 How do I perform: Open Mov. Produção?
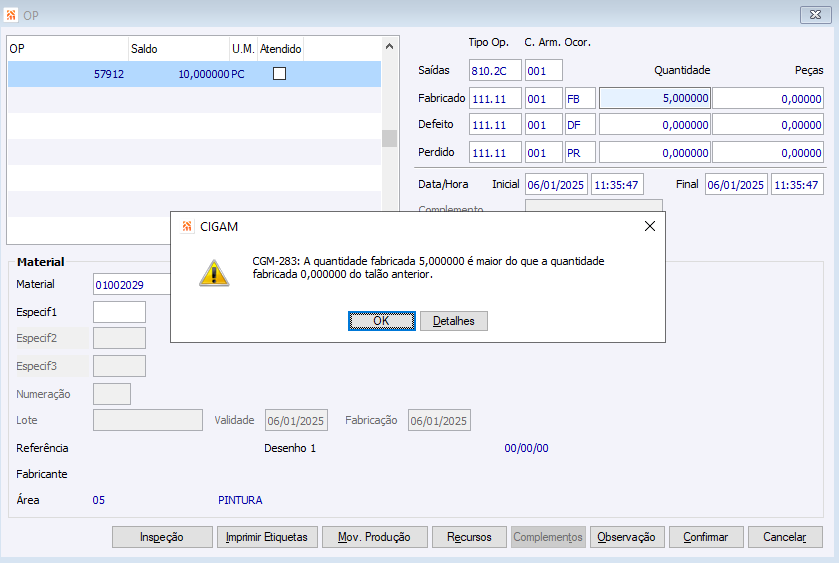[x=375, y=537]
